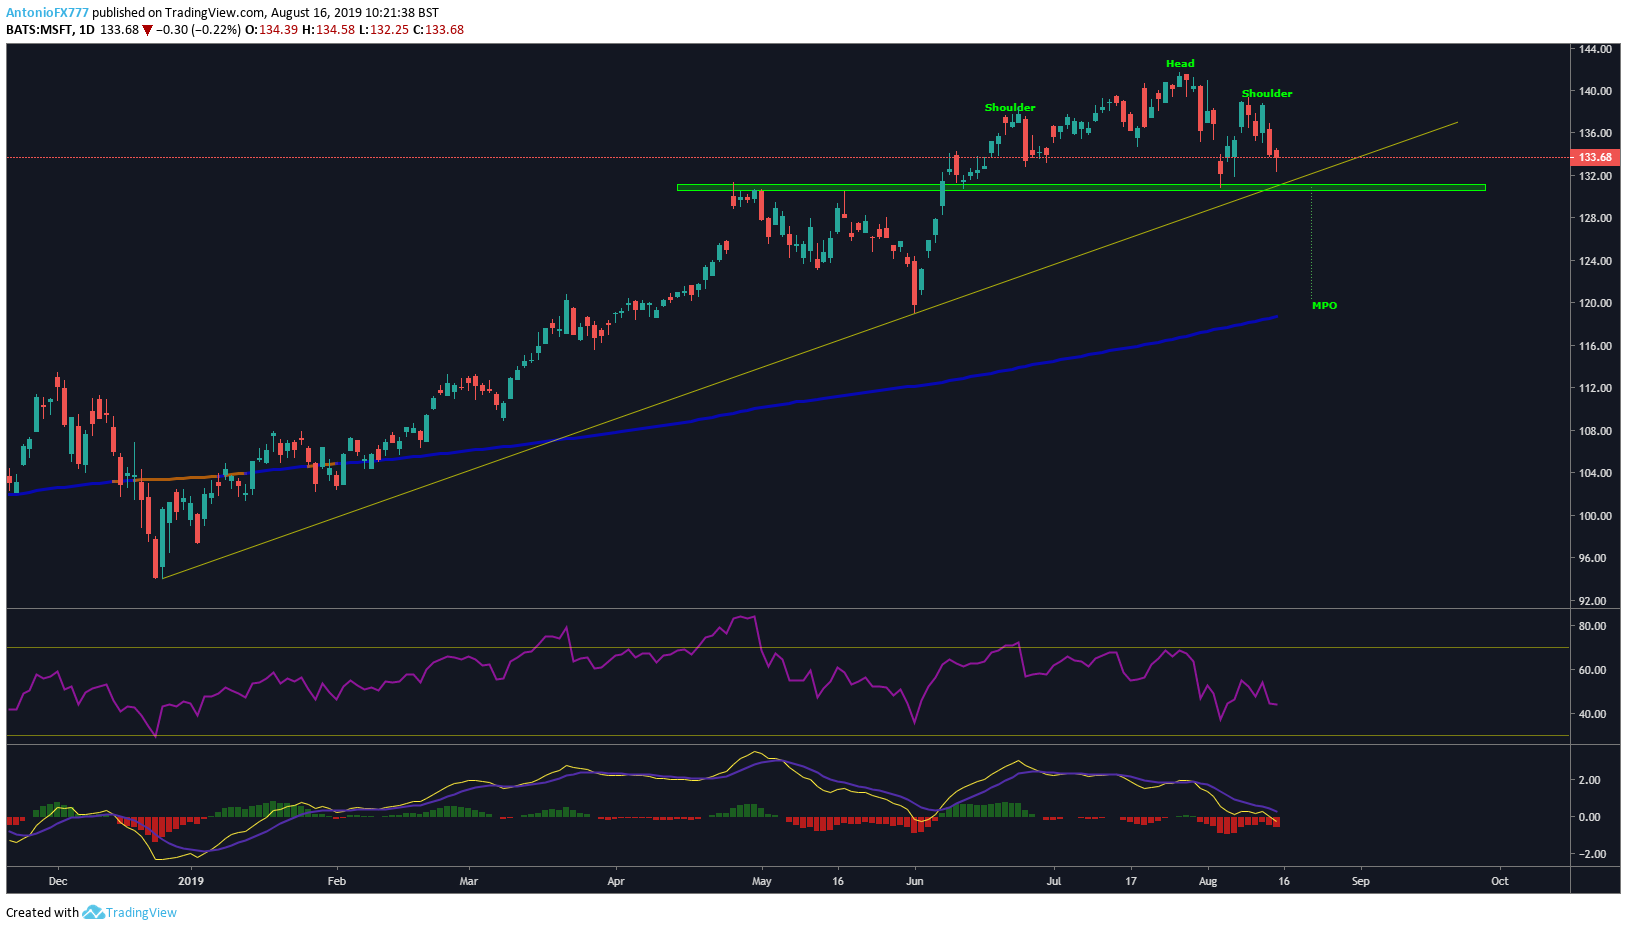Click the 'Aug' time axis label
The width and height of the screenshot is (1627, 930).
pos(1208,881)
